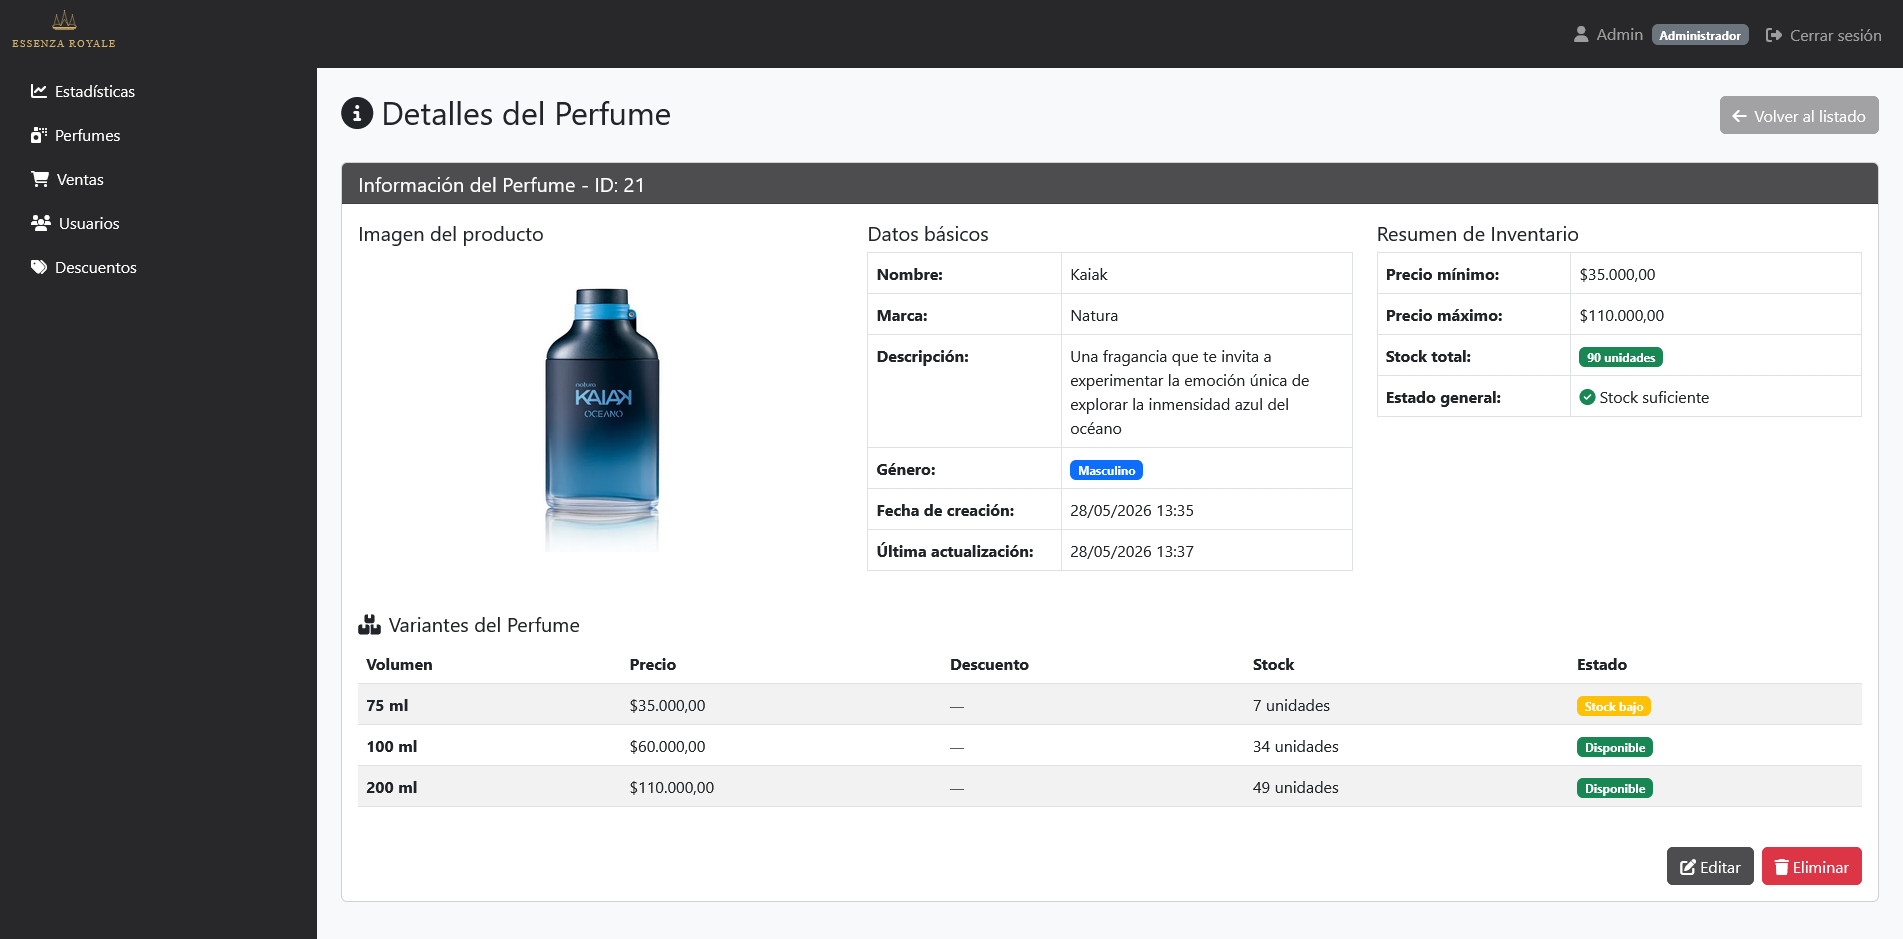Click the Precio column header
The width and height of the screenshot is (1903, 939).
point(652,664)
